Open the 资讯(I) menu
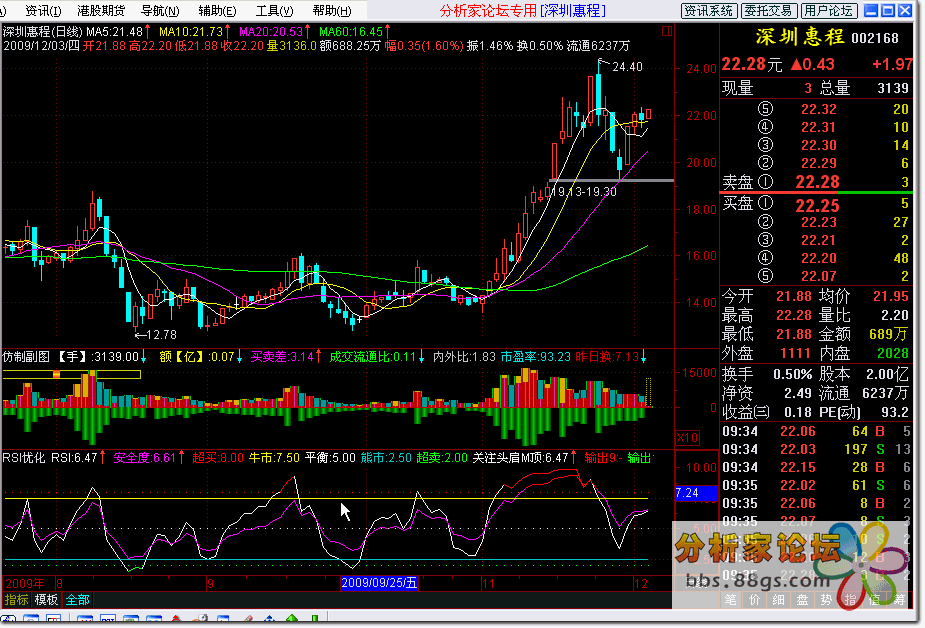Screen dimensions: 925x628 [43, 11]
